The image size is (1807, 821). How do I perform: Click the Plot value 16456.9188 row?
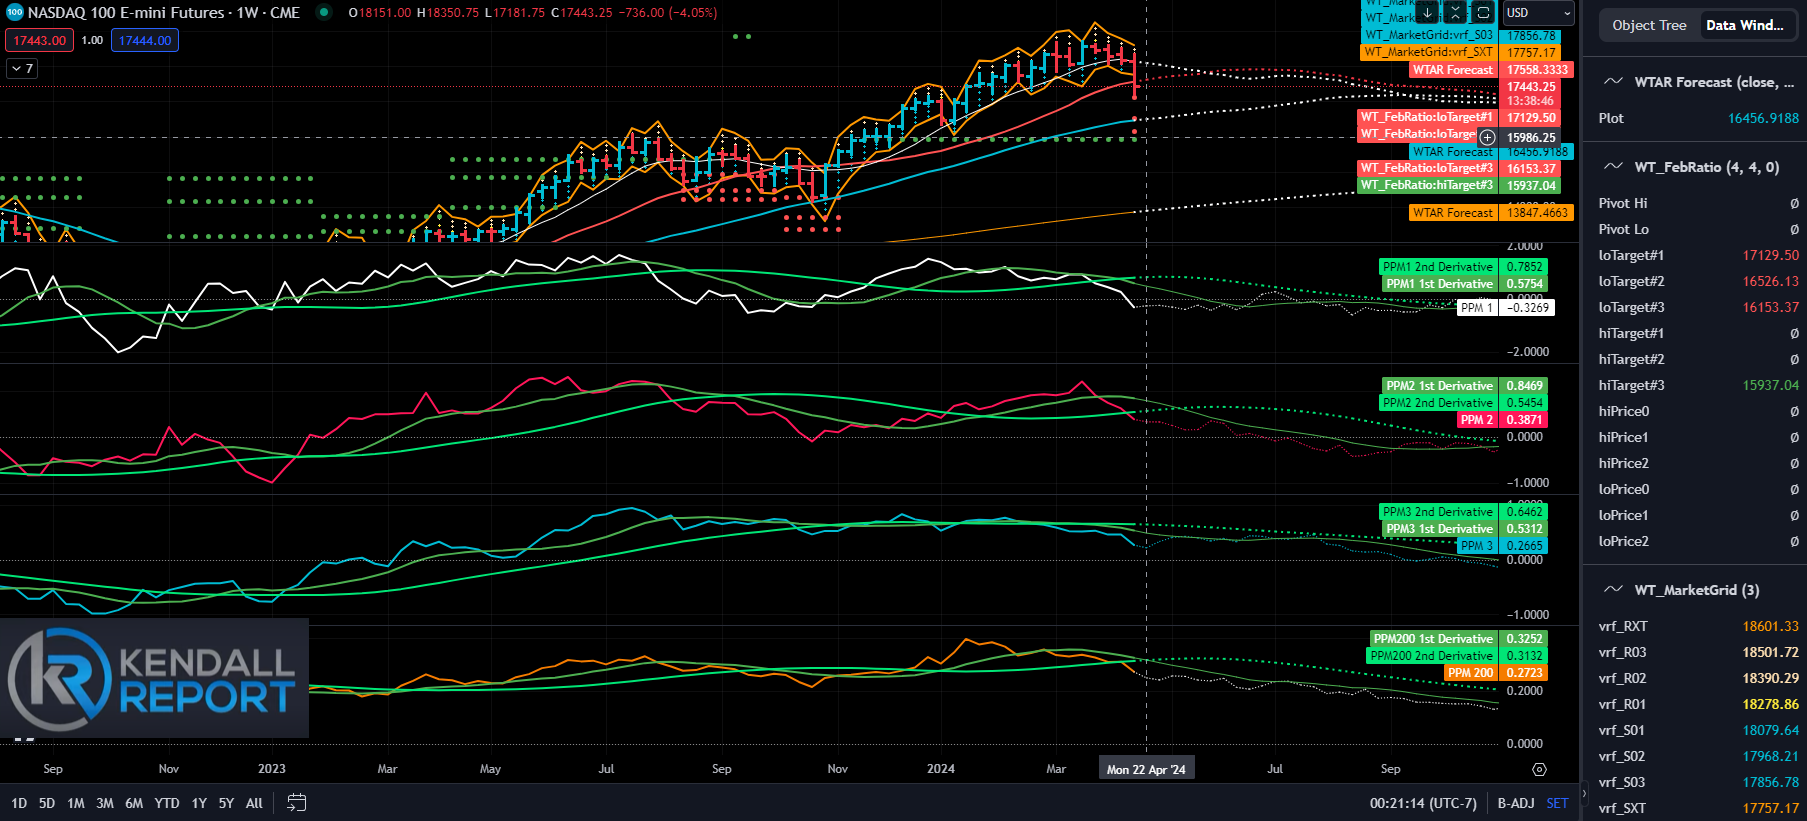click(1697, 118)
